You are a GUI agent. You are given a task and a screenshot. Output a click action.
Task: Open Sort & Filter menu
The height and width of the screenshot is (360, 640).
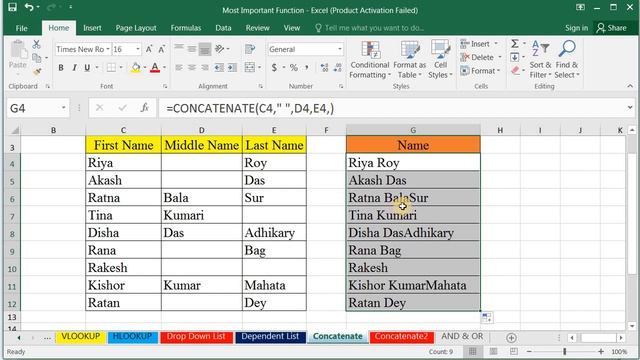tap(540, 60)
